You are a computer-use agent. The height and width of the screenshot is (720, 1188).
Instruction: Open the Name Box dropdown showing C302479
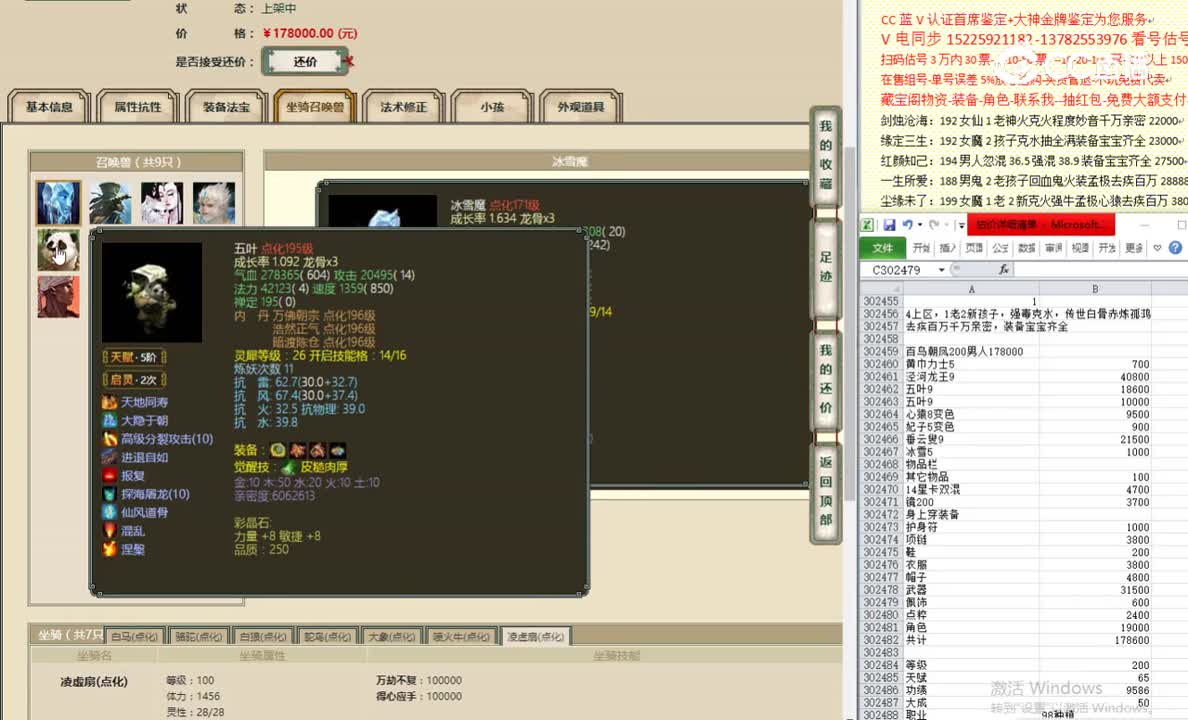941,269
